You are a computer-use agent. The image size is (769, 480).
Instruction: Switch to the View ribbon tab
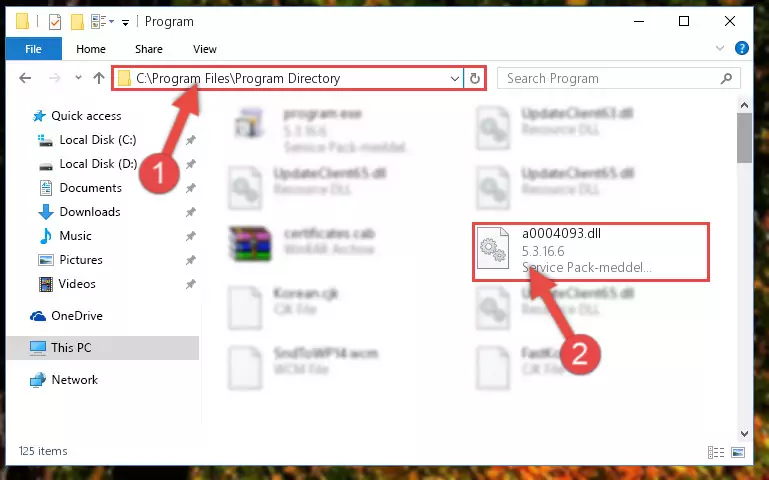click(205, 49)
